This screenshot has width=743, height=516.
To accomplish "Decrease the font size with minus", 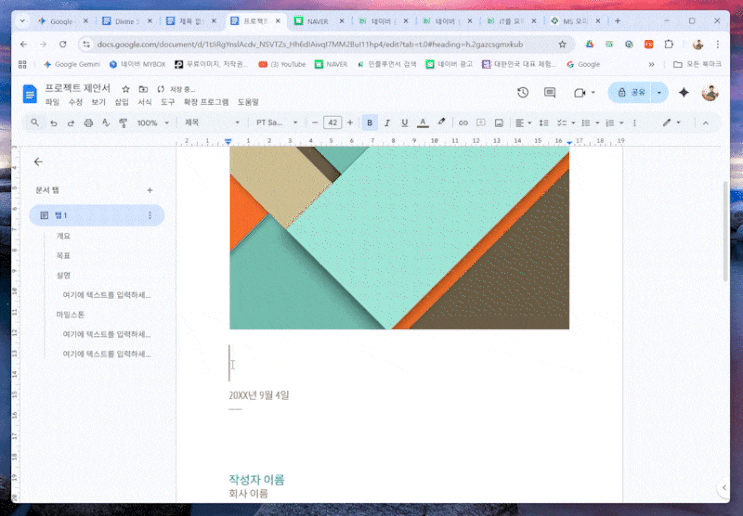I will [x=315, y=123].
